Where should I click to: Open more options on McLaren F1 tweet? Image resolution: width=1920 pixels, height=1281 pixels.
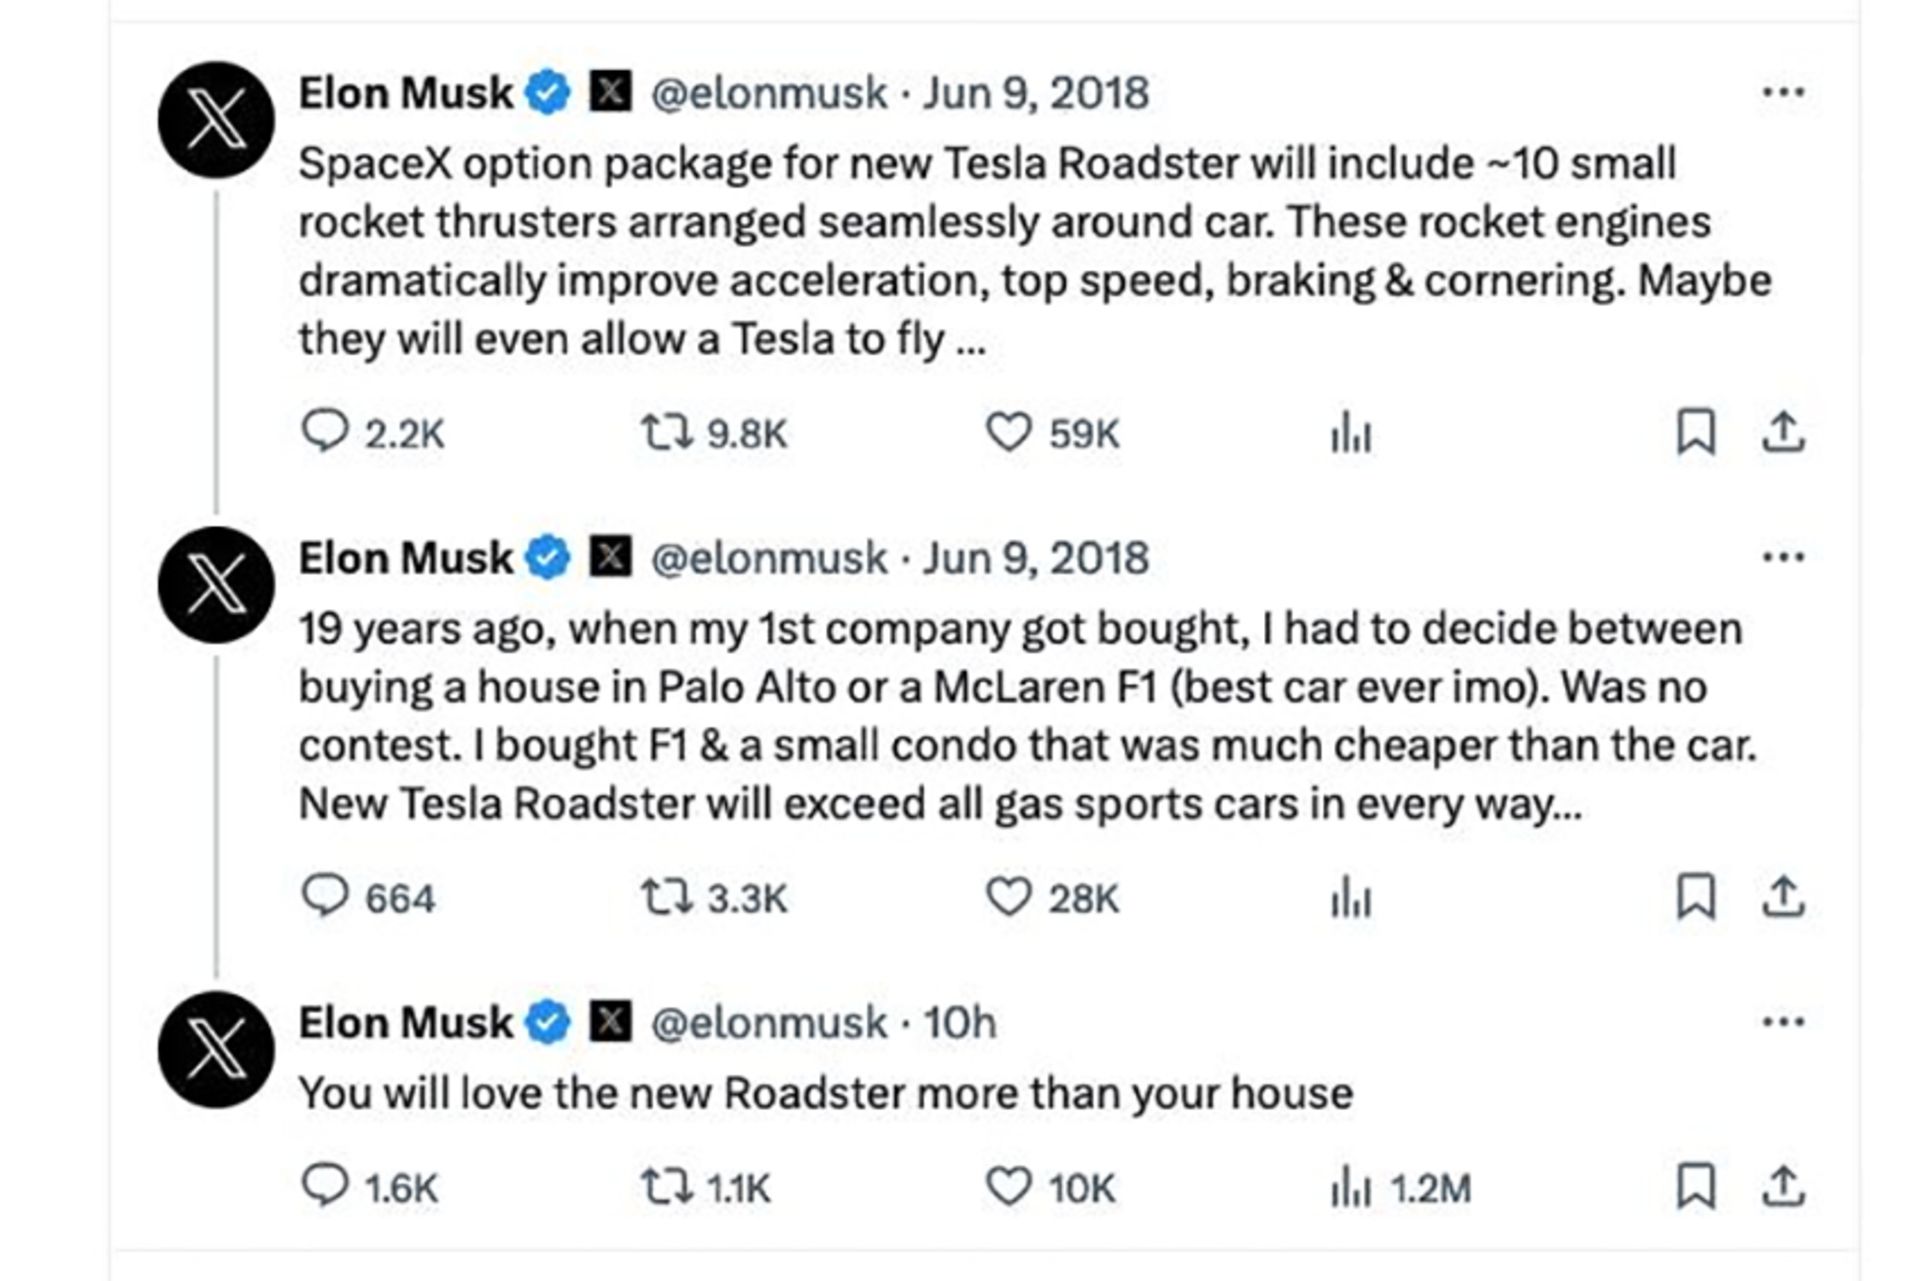point(1783,557)
